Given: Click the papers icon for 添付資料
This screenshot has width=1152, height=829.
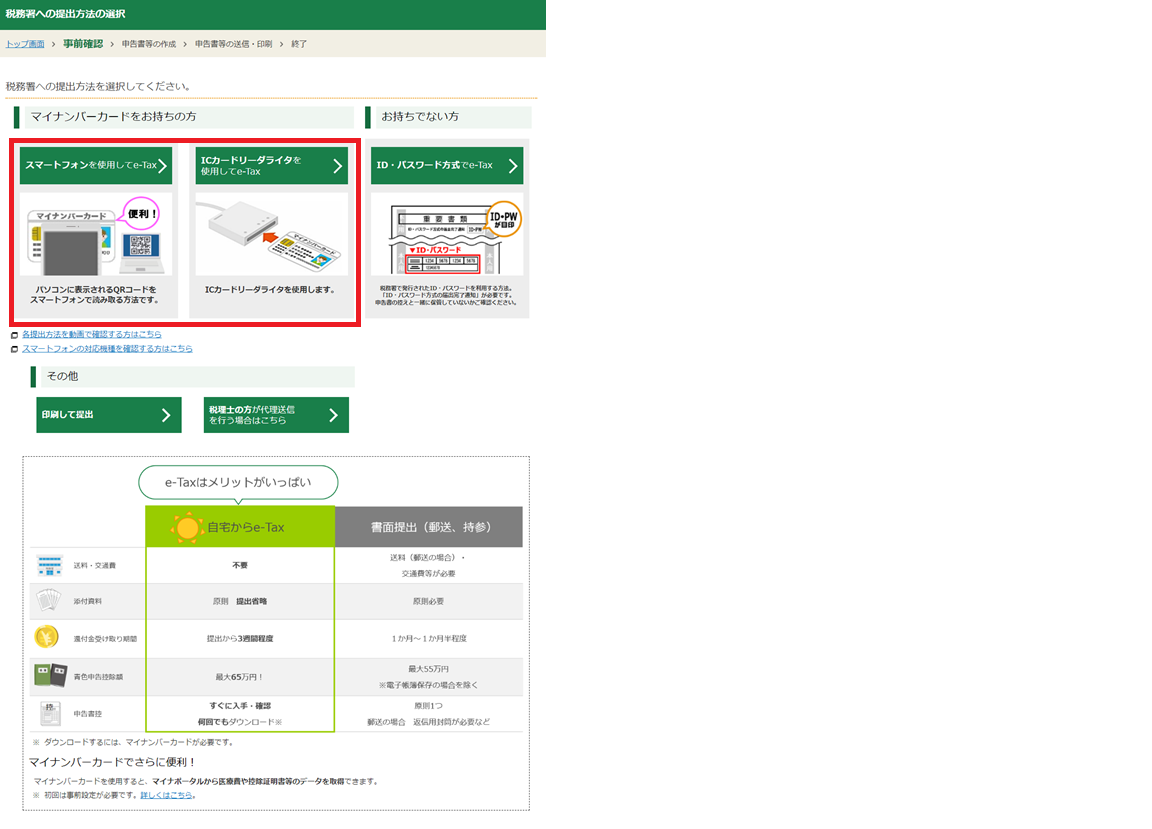Looking at the screenshot, I should (49, 601).
